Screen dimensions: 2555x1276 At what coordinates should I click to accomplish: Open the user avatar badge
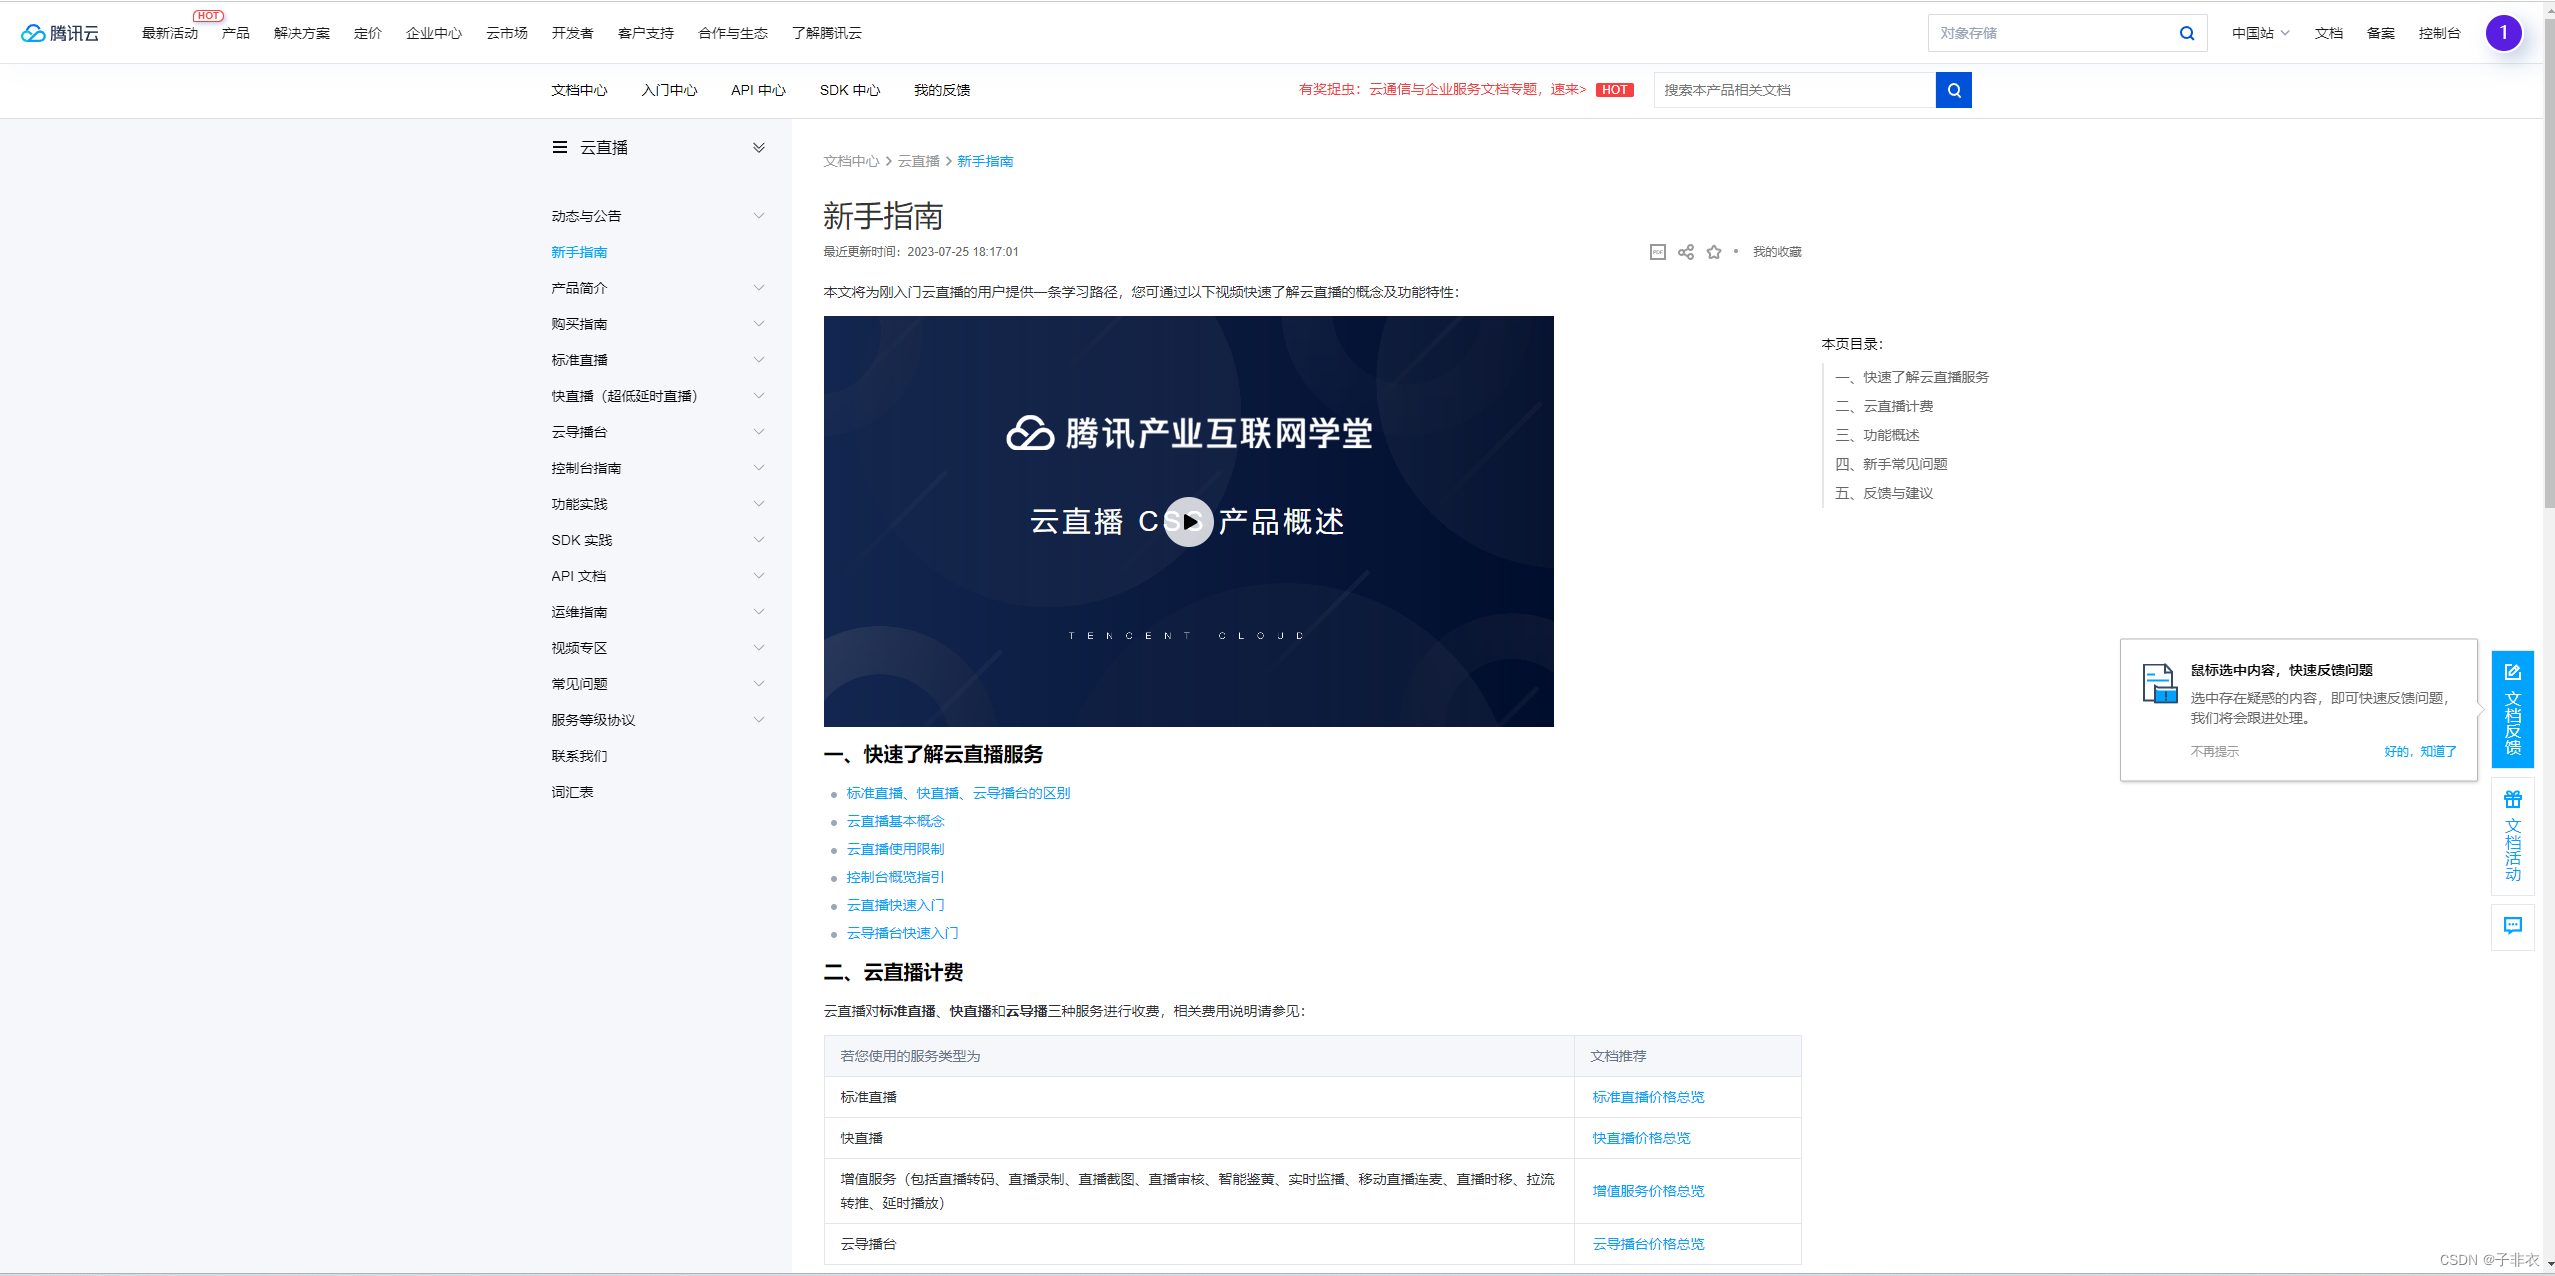[2503, 33]
